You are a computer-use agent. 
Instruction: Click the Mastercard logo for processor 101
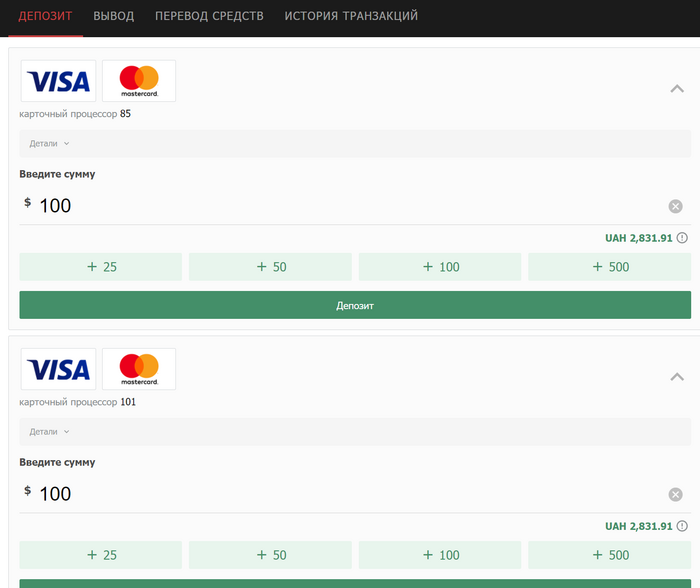point(139,369)
